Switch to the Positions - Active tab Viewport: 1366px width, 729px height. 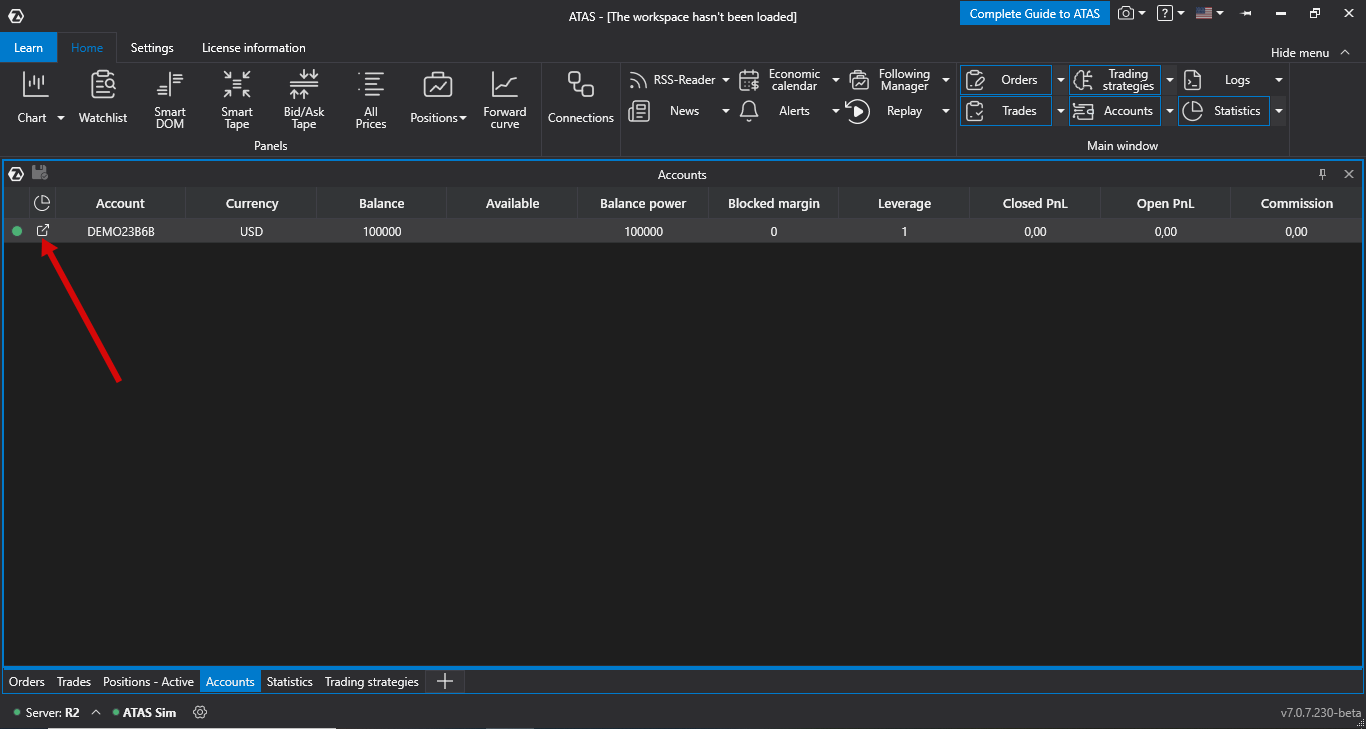point(148,682)
